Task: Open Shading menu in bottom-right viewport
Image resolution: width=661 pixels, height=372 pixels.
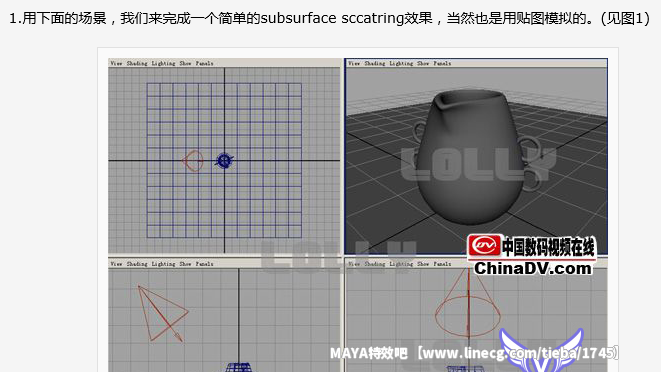Action: pyautogui.click(x=375, y=264)
